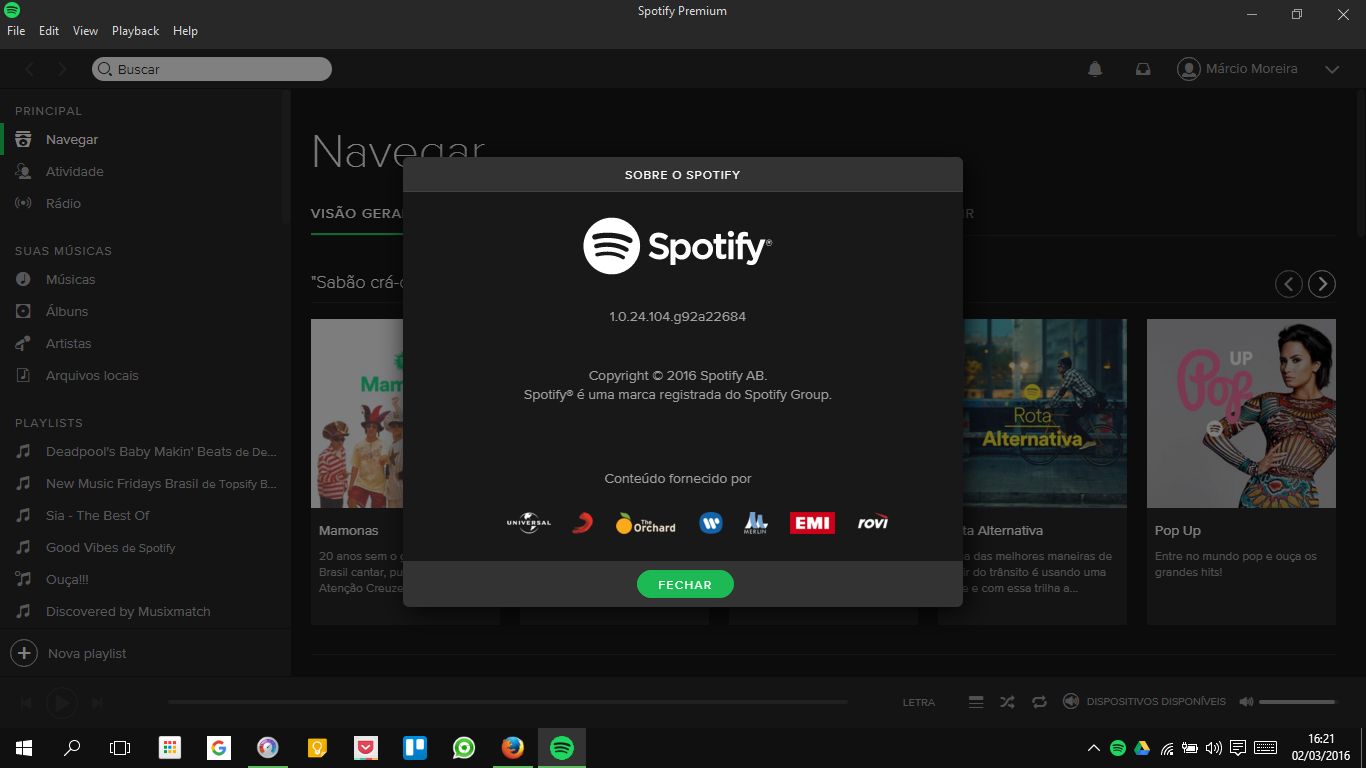Launch Firefox from the taskbar

tap(513, 748)
